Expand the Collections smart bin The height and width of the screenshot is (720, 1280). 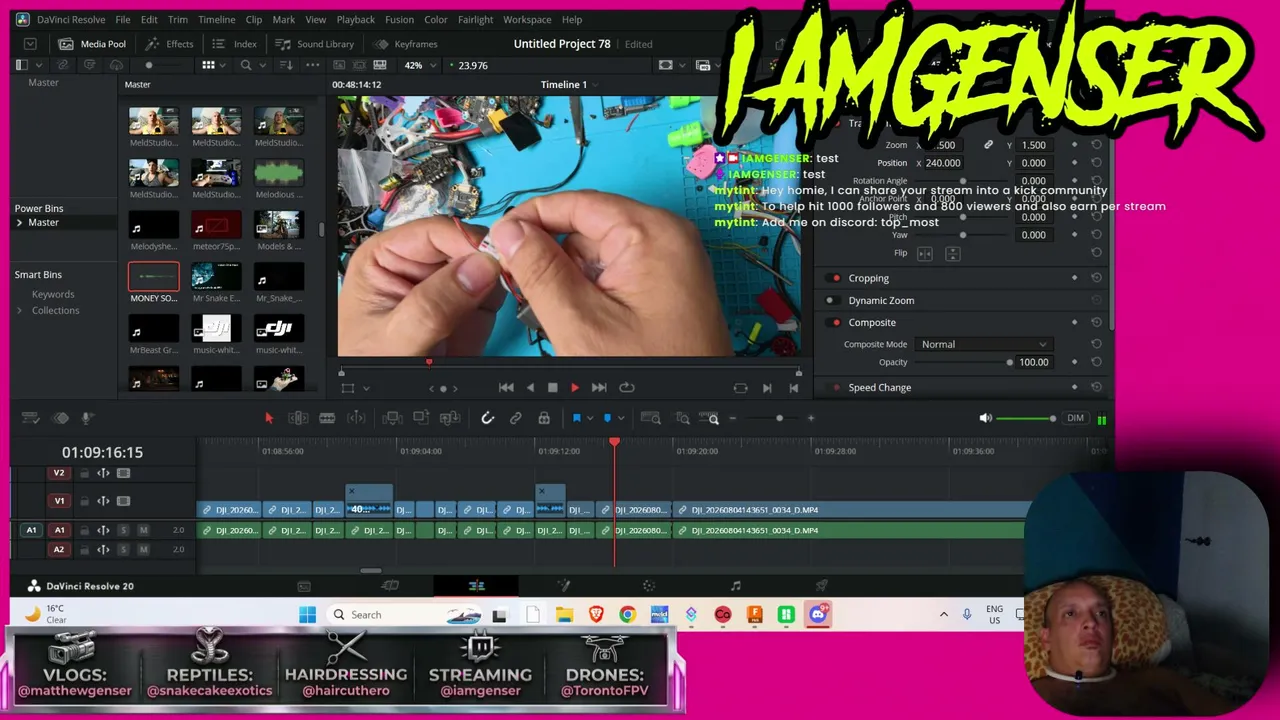point(19,310)
